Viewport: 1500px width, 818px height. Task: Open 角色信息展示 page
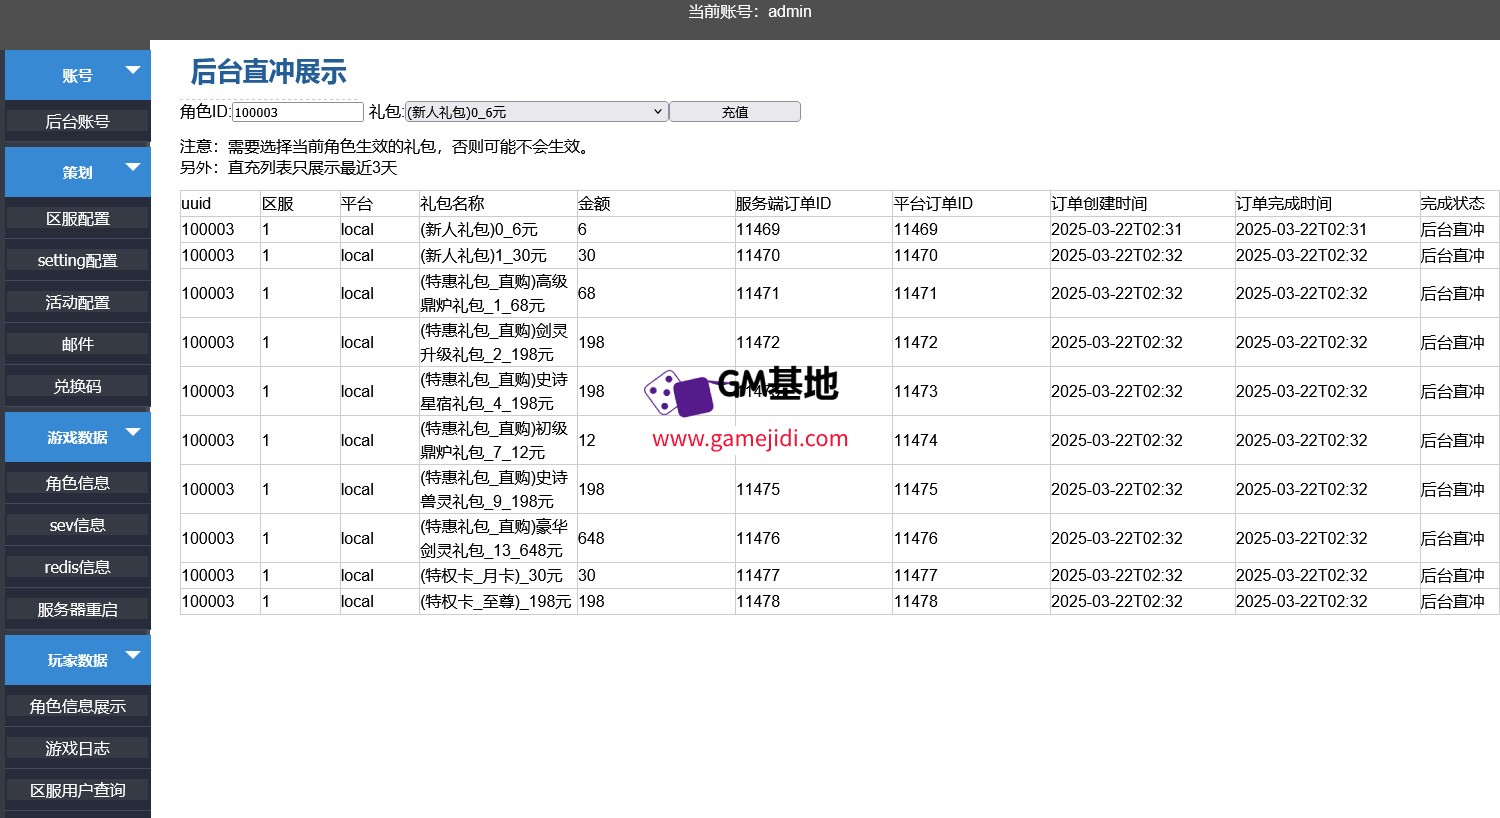coord(77,707)
